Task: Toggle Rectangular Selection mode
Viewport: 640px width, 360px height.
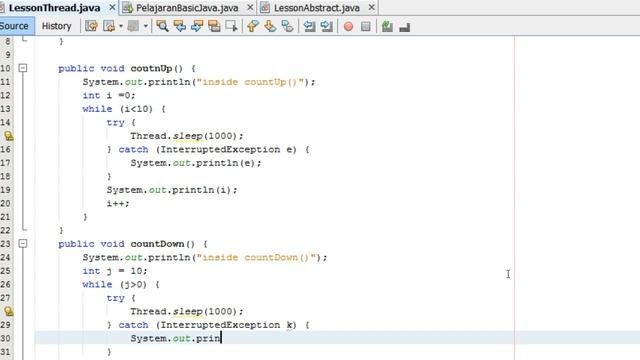Action: point(231,27)
